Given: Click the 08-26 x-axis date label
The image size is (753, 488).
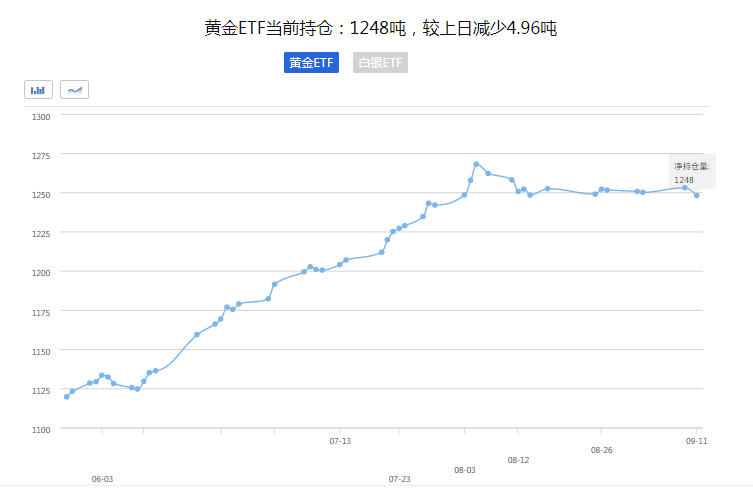Looking at the screenshot, I should pyautogui.click(x=601, y=450).
